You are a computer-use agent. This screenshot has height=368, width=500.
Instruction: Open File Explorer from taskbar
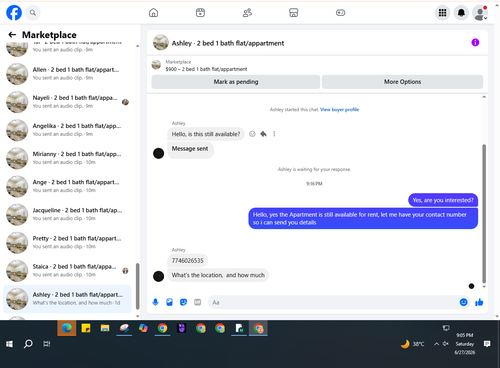(105, 328)
